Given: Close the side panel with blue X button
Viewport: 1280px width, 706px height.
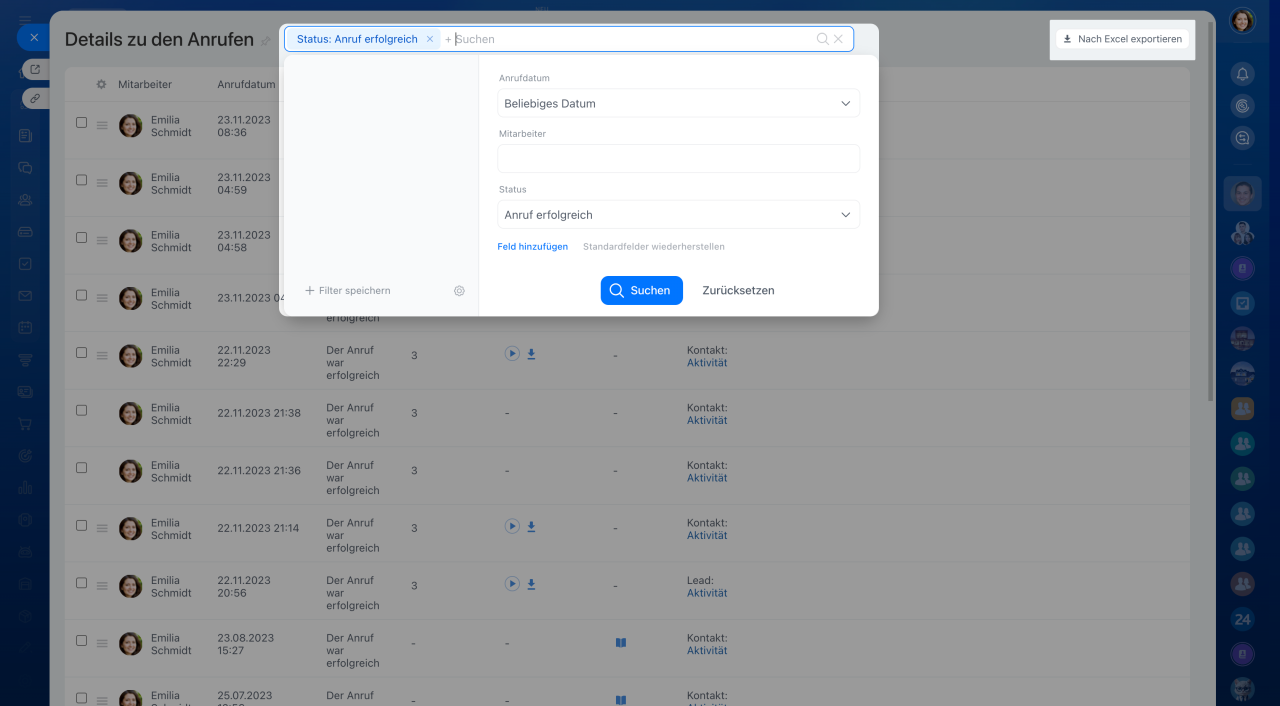Looking at the screenshot, I should pyautogui.click(x=33, y=38).
